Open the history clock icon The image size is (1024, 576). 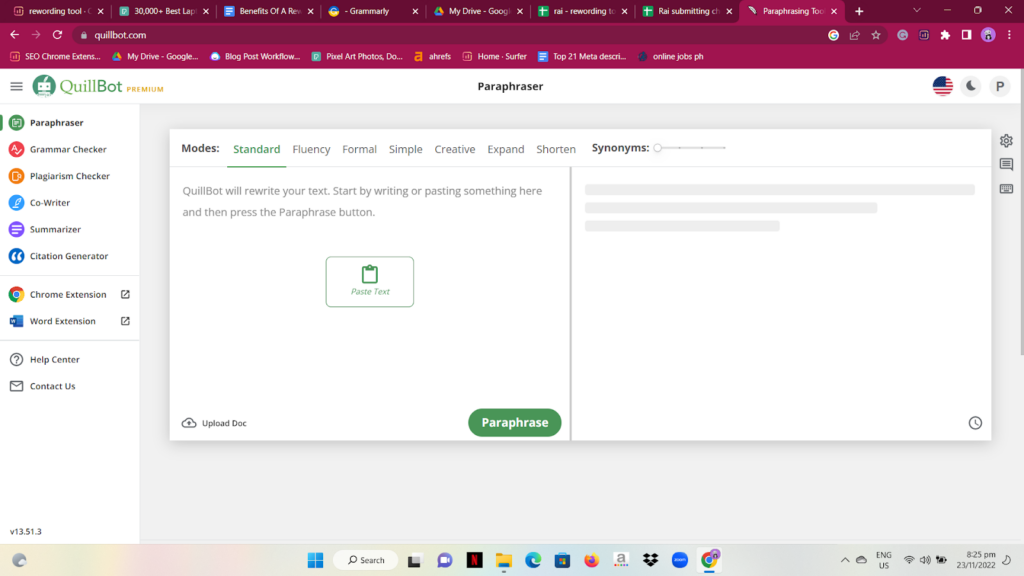975,423
